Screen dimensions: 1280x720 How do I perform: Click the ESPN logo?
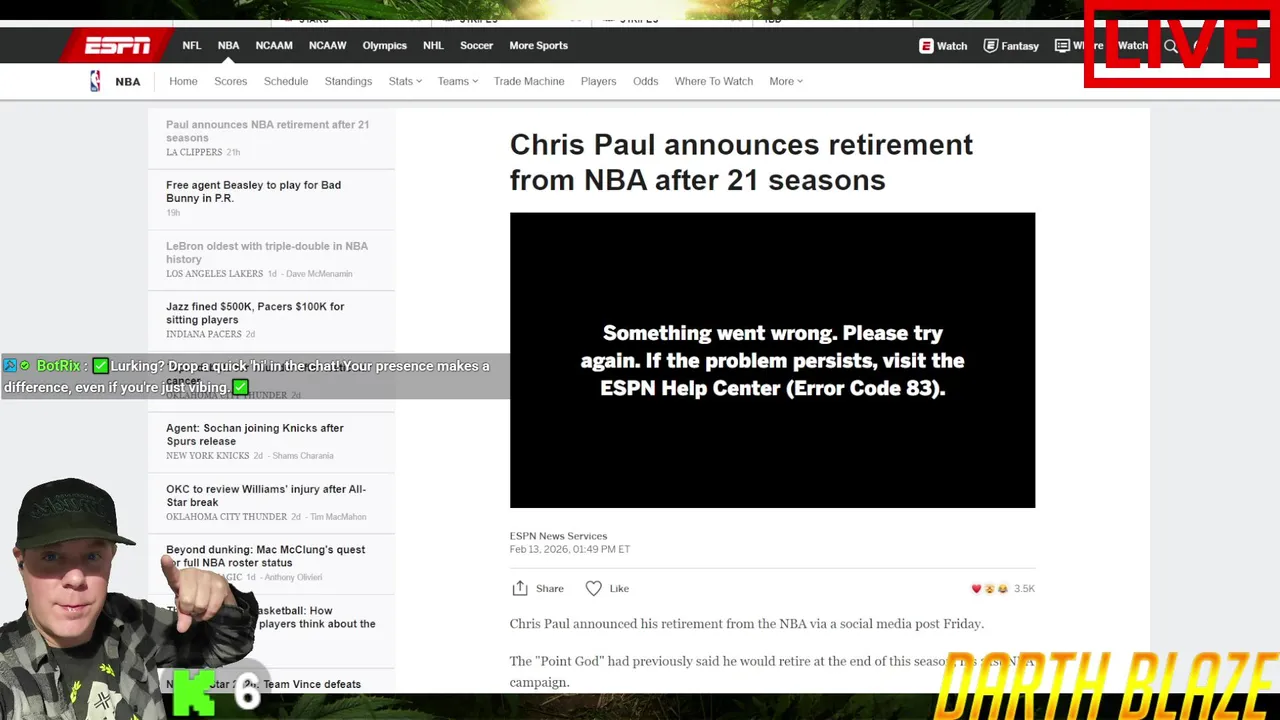[x=117, y=45]
